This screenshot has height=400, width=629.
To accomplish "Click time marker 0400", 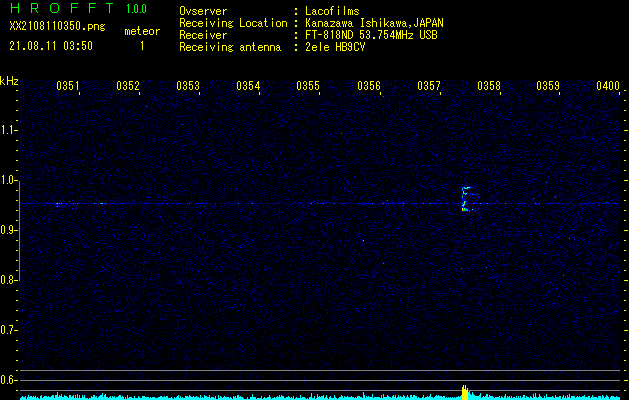I will 608,86.
